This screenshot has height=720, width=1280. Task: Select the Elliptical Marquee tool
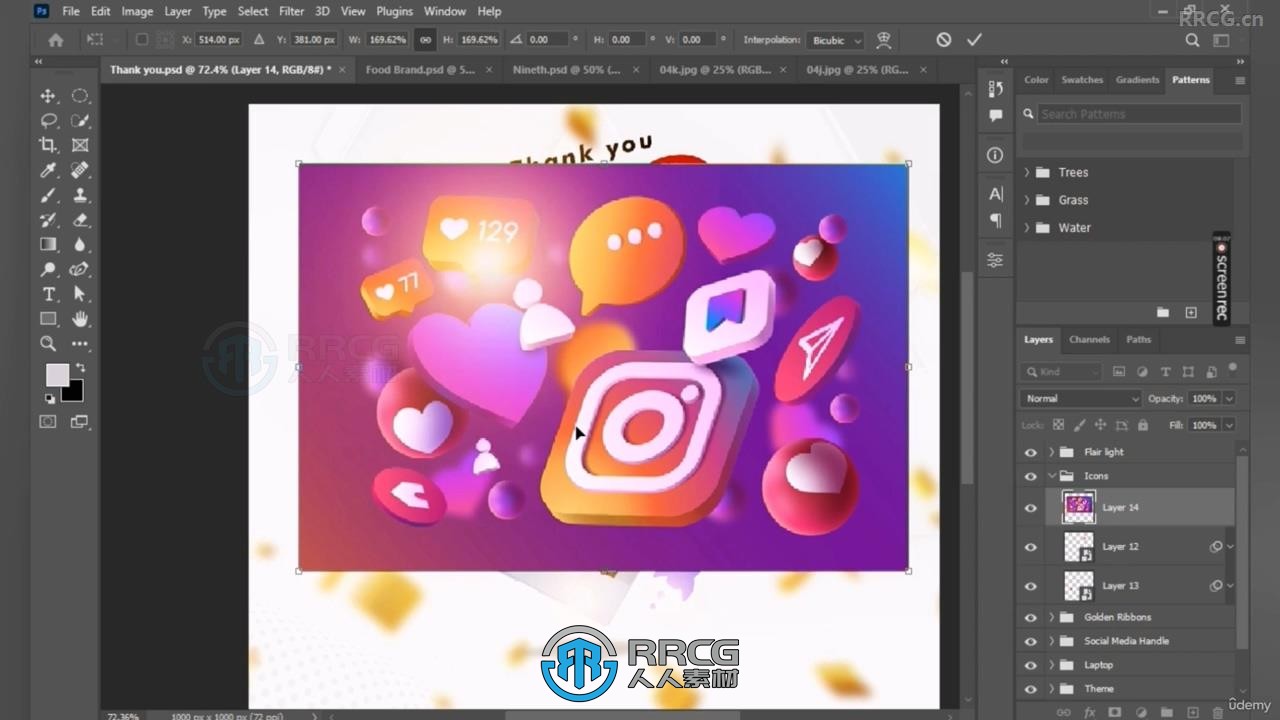click(x=80, y=96)
